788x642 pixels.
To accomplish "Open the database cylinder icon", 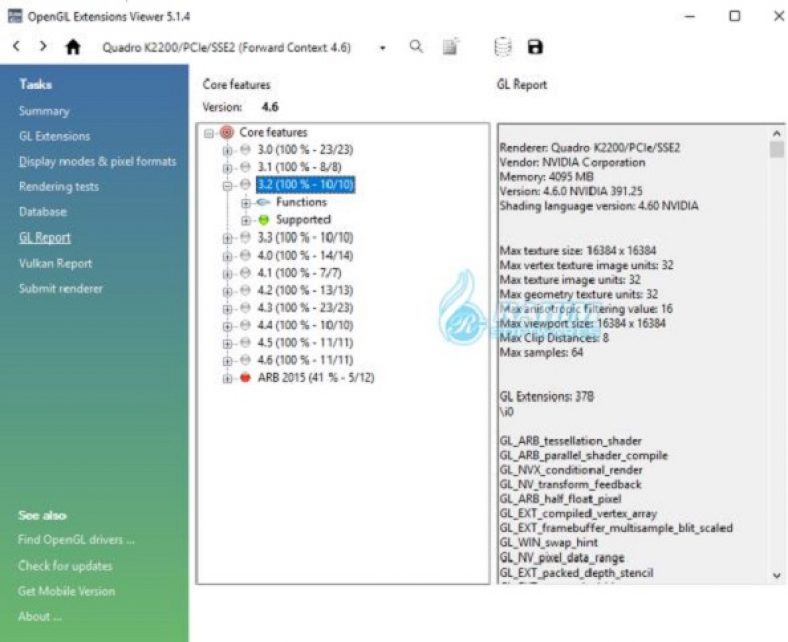I will (x=503, y=47).
